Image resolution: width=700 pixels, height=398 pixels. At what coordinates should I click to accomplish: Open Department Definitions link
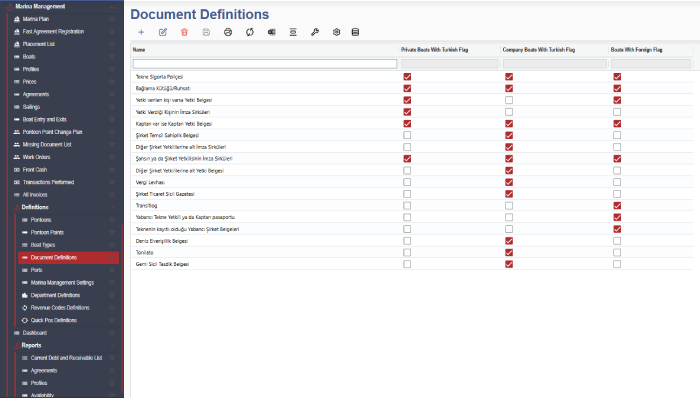pyautogui.click(x=55, y=295)
